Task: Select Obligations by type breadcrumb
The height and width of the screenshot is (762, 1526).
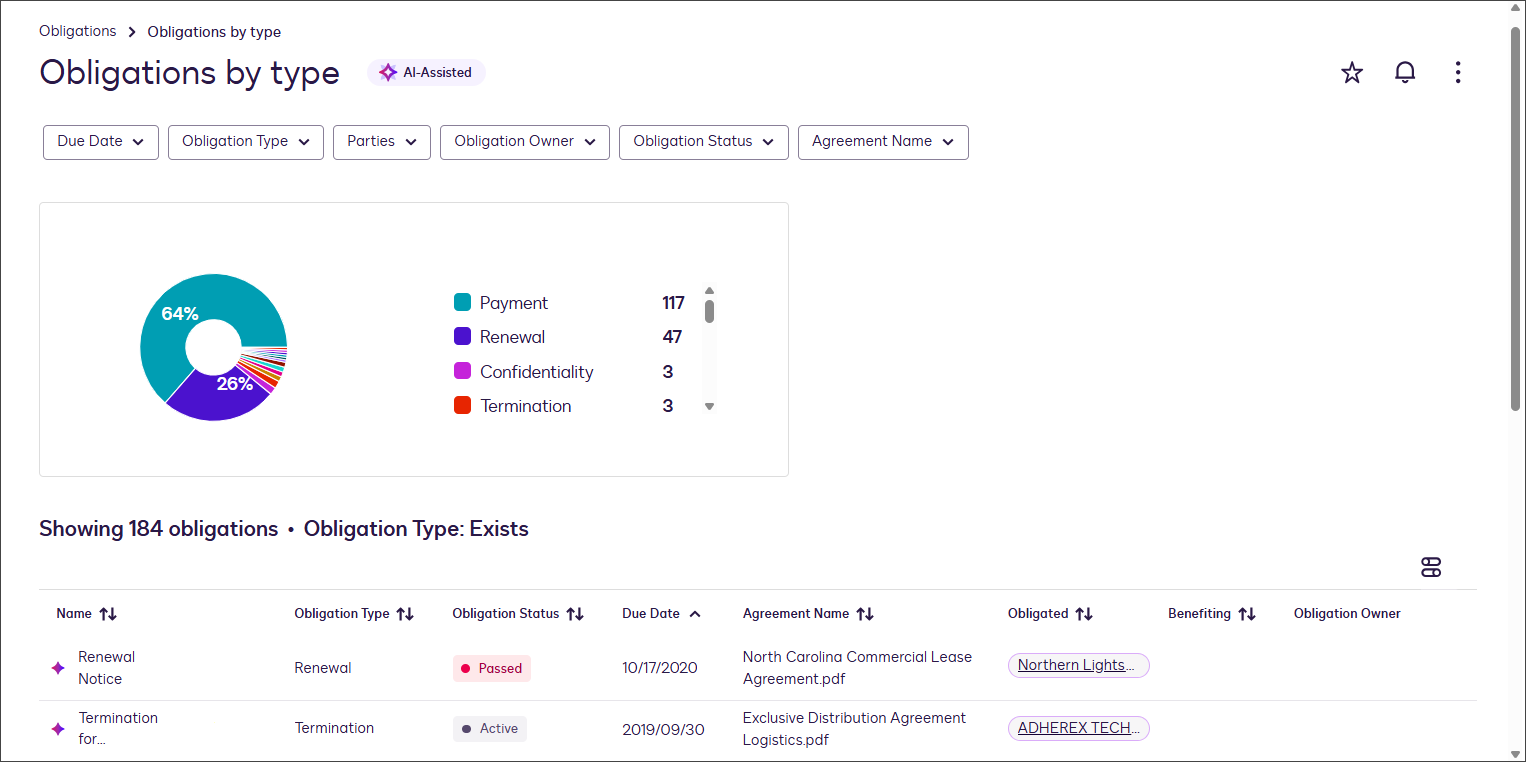Action: 213,31
